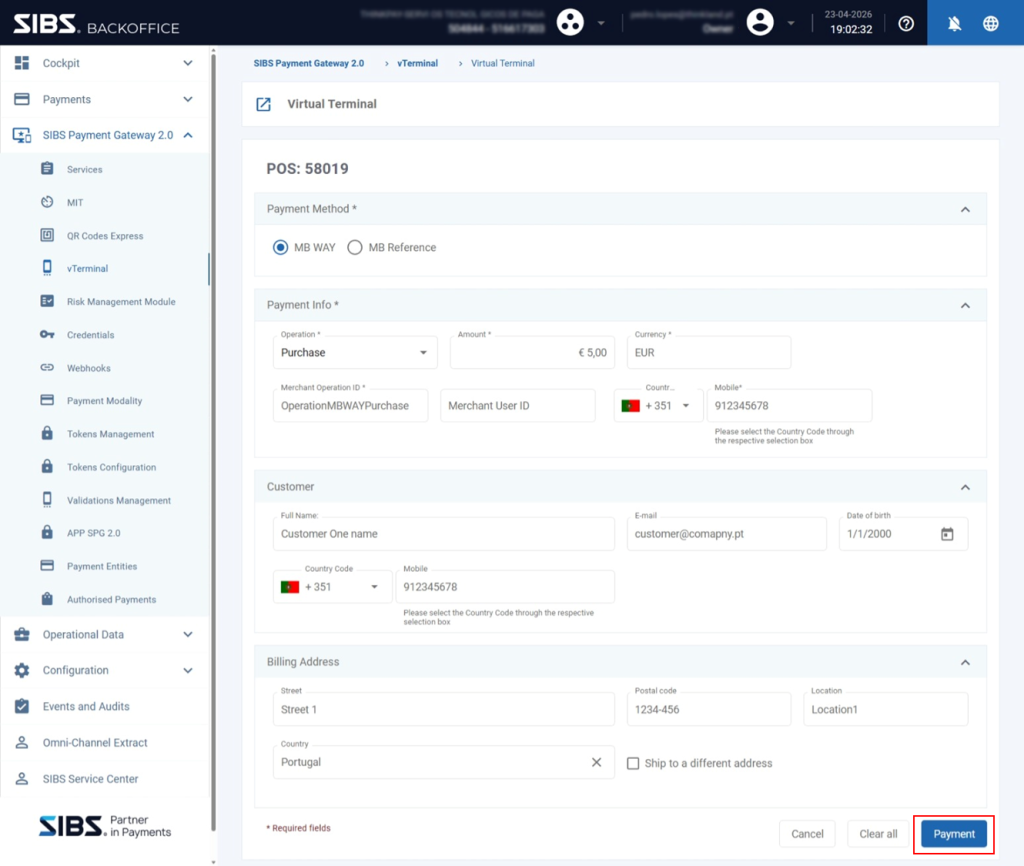Click the Virtual Terminal open-in-new icon
1024x866 pixels.
(263, 104)
